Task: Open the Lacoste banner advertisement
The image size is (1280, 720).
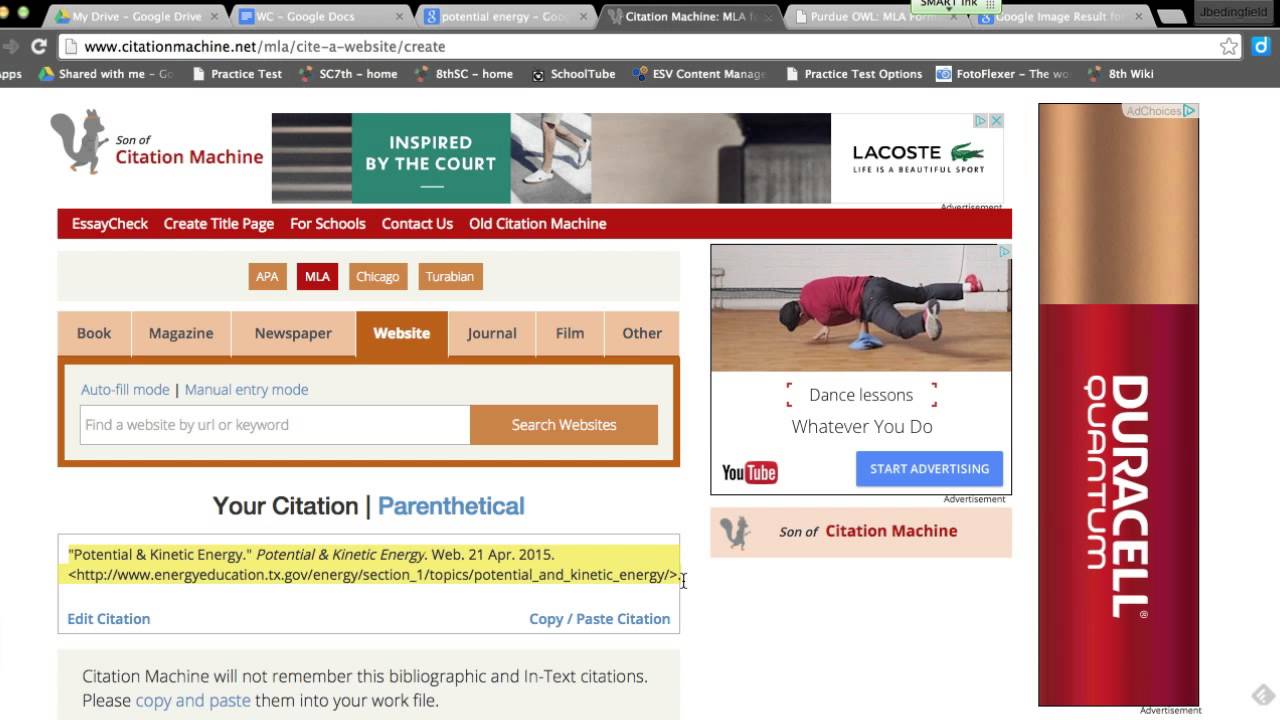Action: 637,158
